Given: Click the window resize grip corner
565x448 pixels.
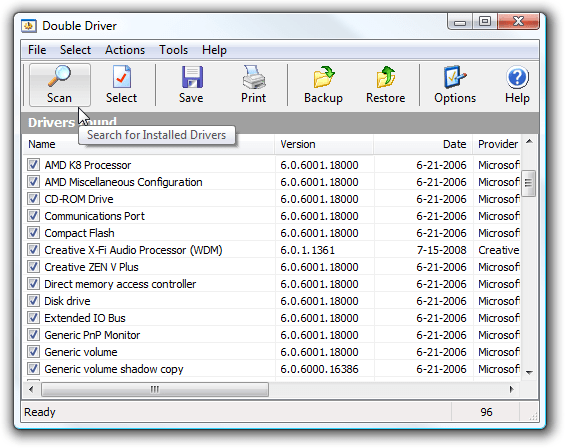Looking at the screenshot, I should tap(533, 416).
